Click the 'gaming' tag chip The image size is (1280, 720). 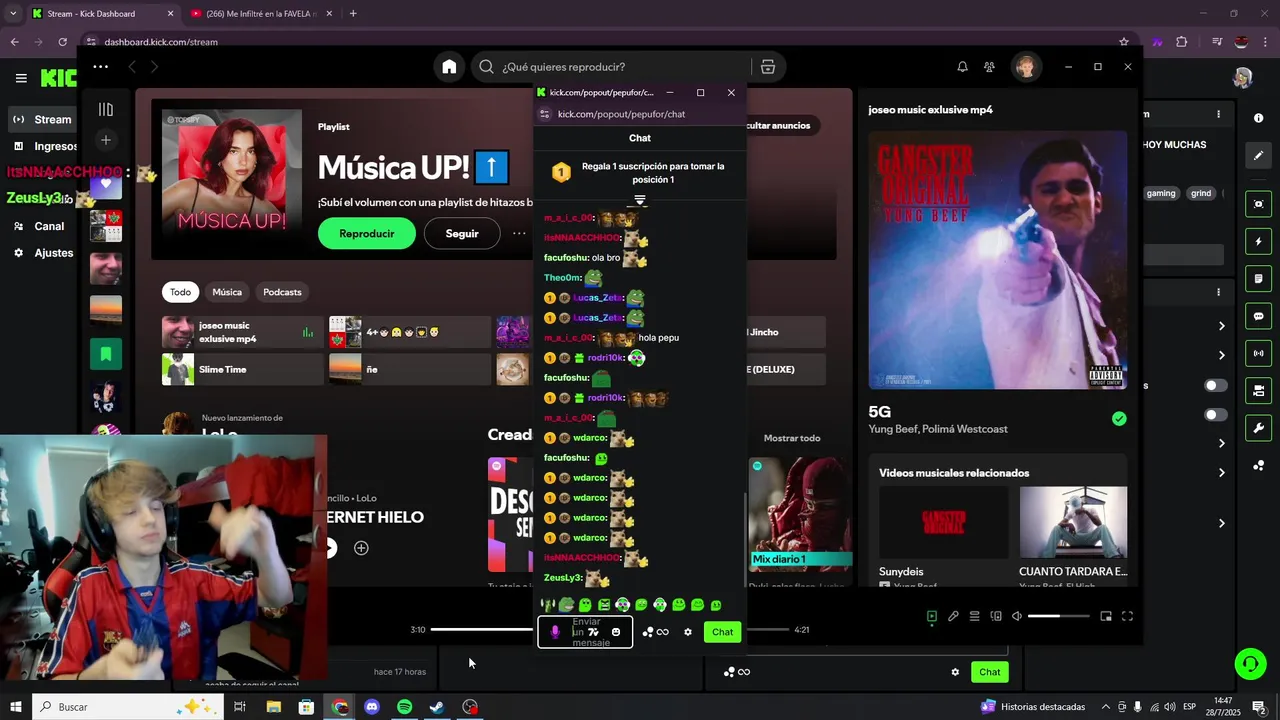click(1161, 194)
